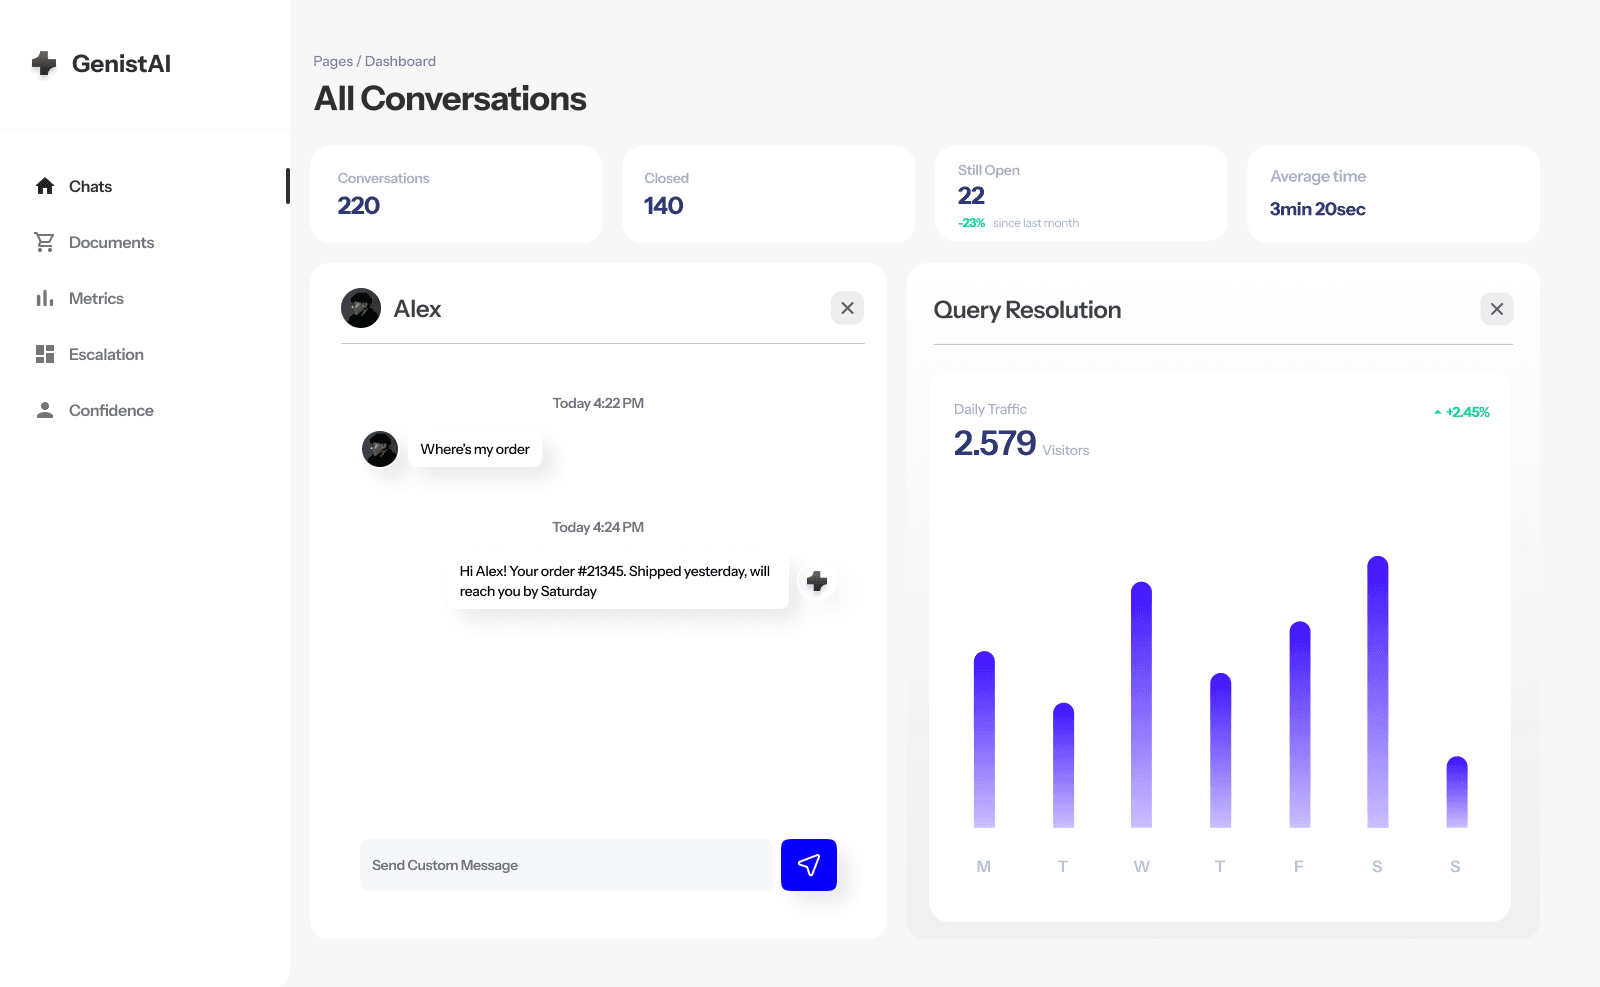Click the Send Custom Message input field
1600x987 pixels.
point(560,865)
